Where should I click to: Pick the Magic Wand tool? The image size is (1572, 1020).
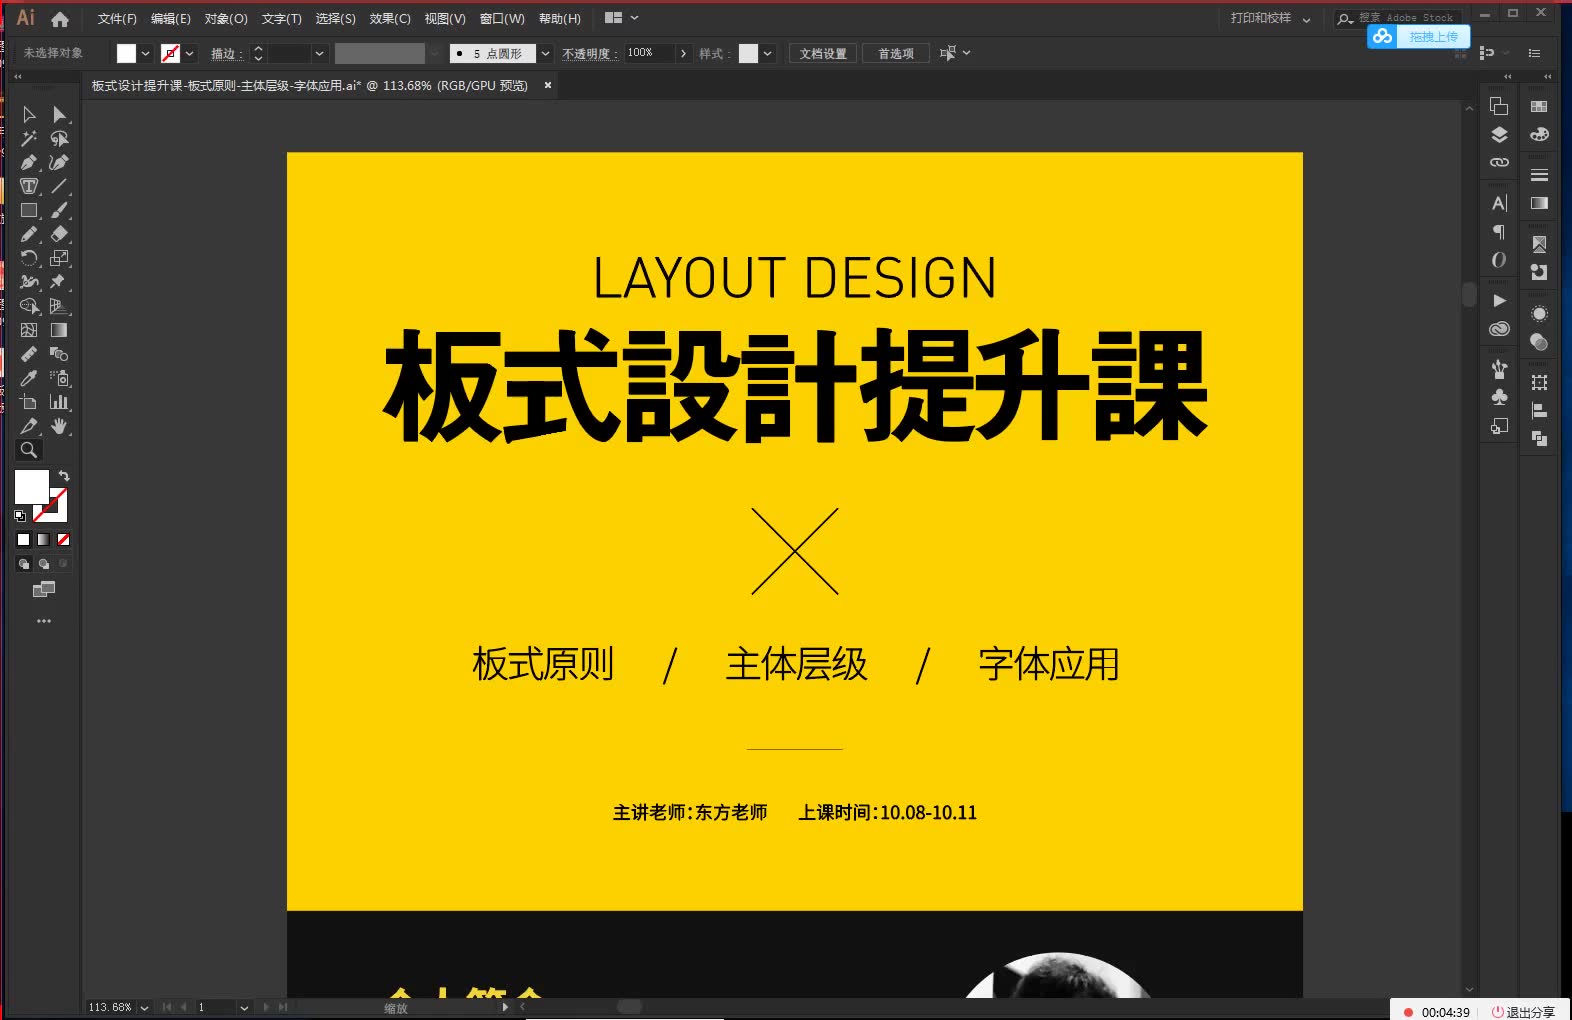point(29,139)
